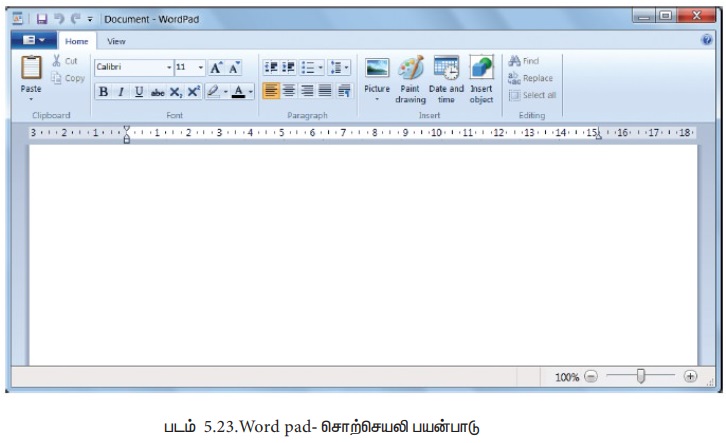Click the Find button
The width and height of the screenshot is (726, 443).
pyautogui.click(x=524, y=61)
